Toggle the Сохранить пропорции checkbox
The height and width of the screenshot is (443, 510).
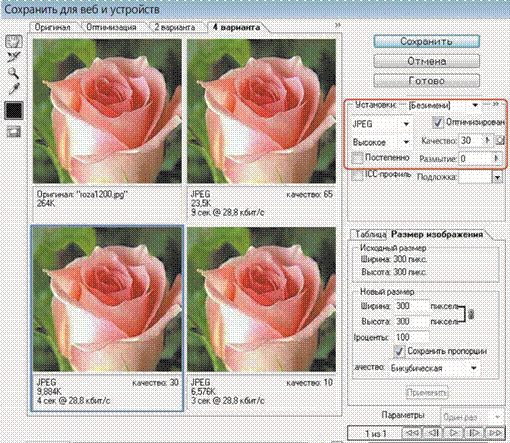[399, 351]
